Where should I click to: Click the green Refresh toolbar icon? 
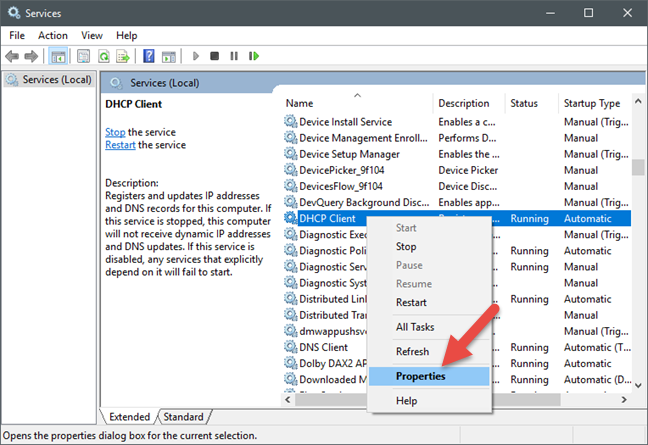(104, 56)
